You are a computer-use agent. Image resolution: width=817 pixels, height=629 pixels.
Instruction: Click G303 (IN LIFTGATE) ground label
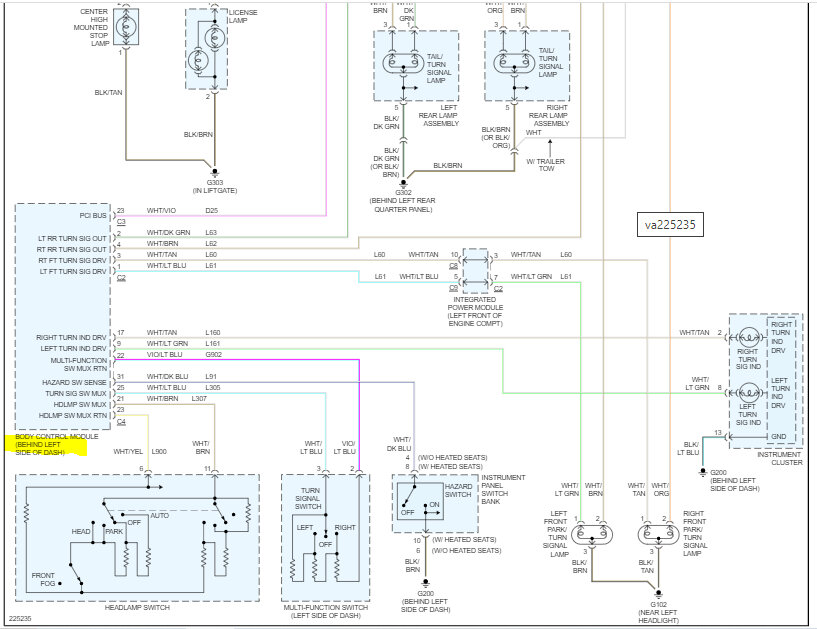pos(215,187)
